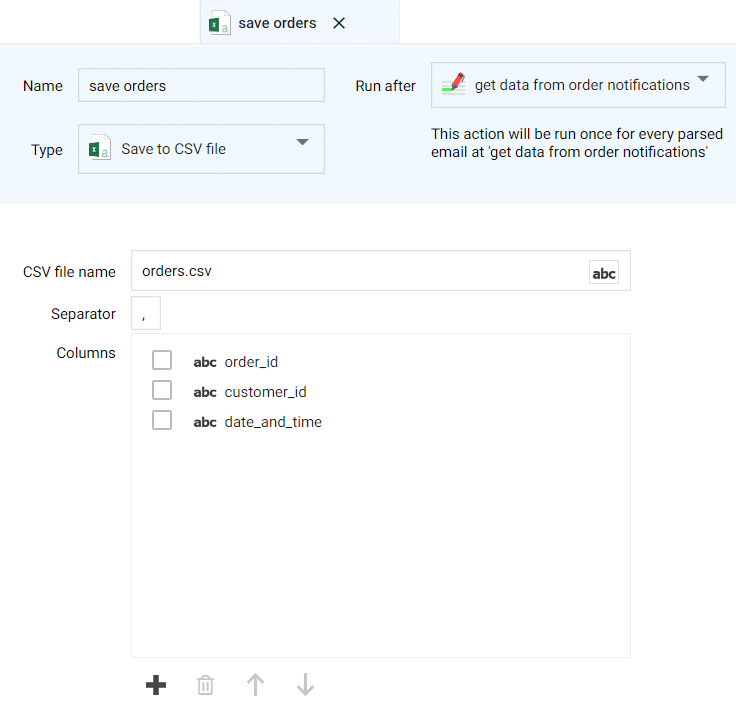Select the date_and_time column name
This screenshot has width=736, height=712.
point(273,422)
